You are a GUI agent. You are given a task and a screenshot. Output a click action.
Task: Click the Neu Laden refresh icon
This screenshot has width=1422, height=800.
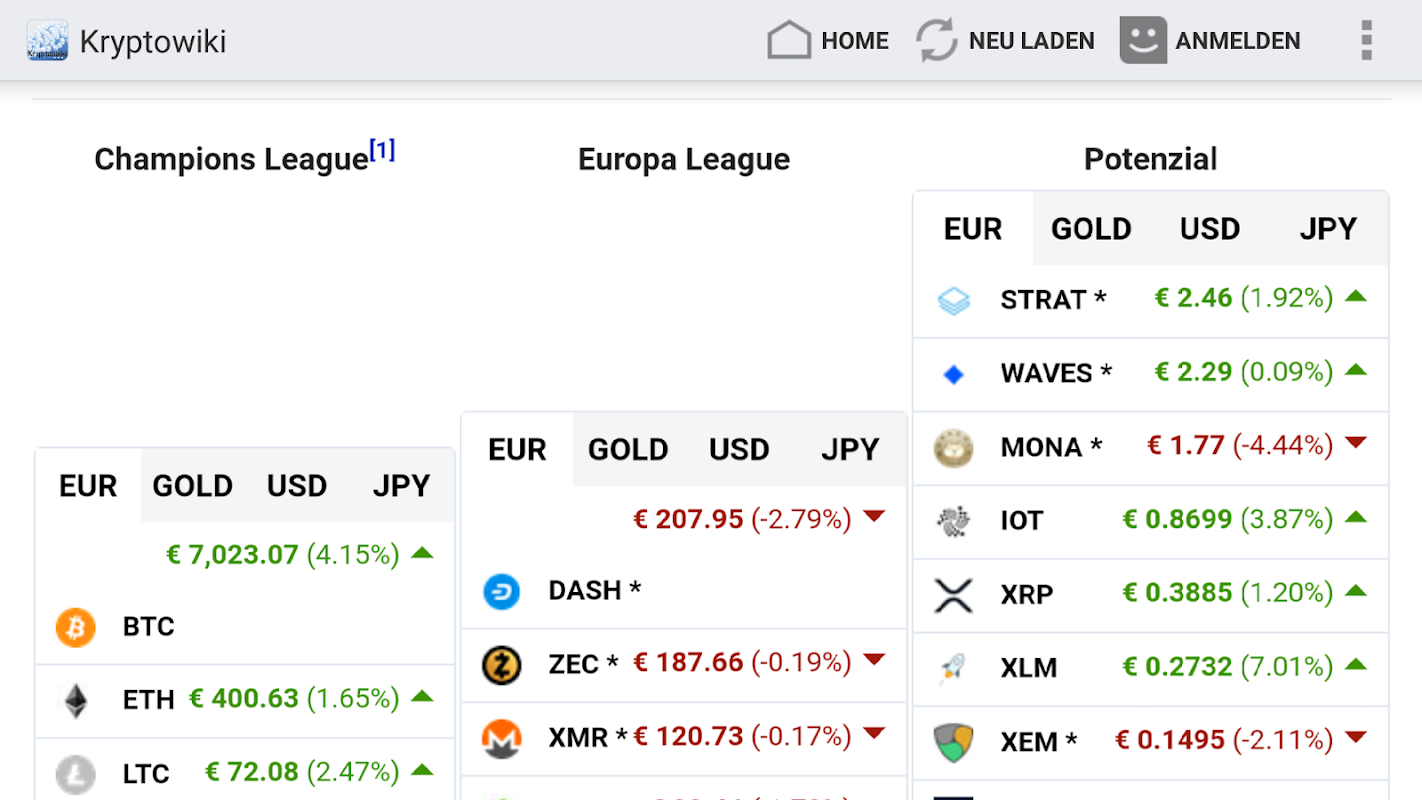[x=937, y=41]
